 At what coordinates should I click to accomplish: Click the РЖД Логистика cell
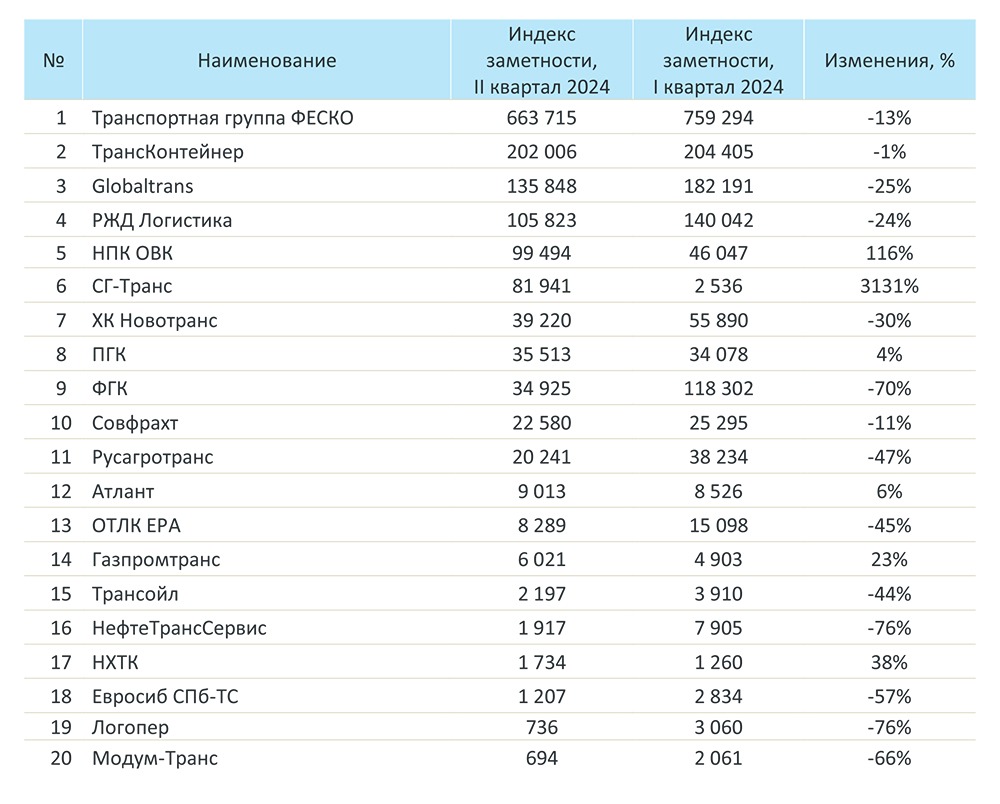pyautogui.click(x=161, y=220)
